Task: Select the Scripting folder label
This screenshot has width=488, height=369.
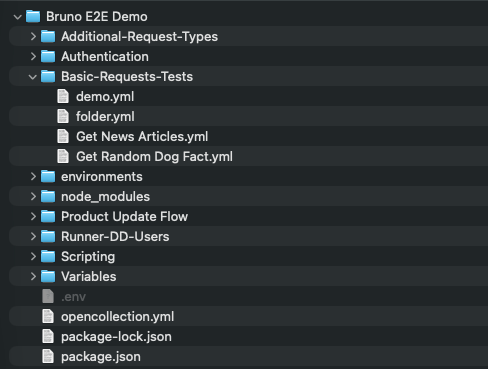Action: [x=88, y=257]
